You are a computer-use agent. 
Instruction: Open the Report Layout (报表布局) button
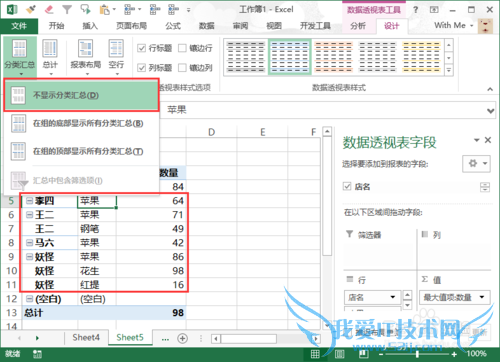[86, 57]
